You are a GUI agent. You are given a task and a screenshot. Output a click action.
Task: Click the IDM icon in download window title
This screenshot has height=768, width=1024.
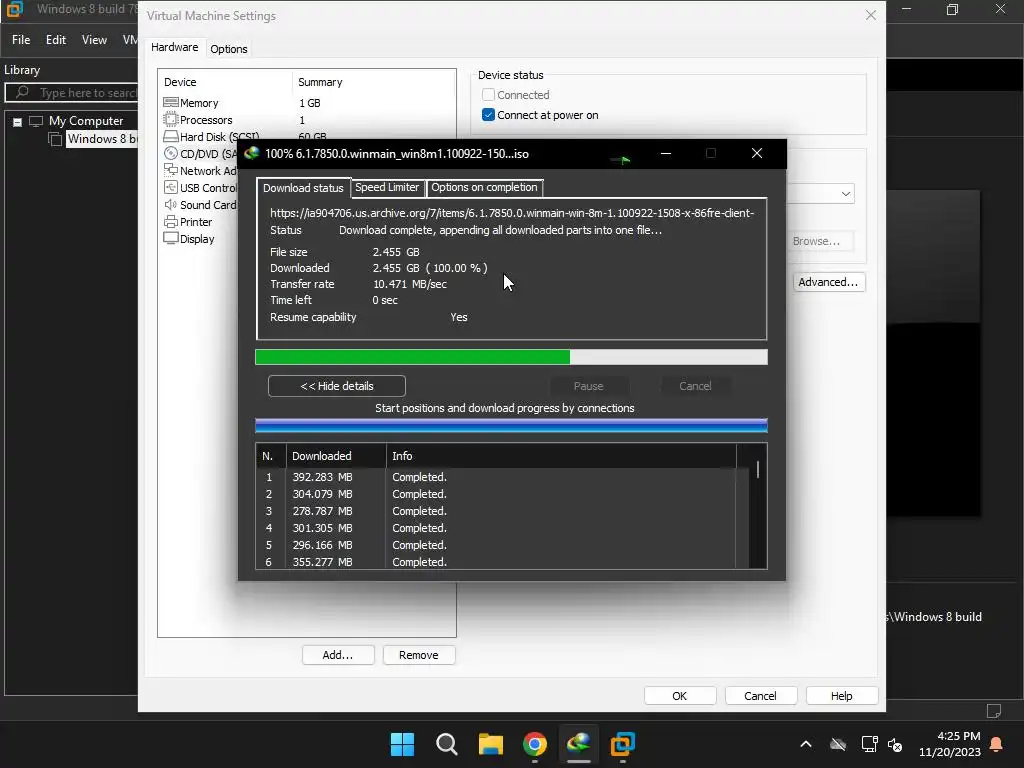click(x=251, y=153)
